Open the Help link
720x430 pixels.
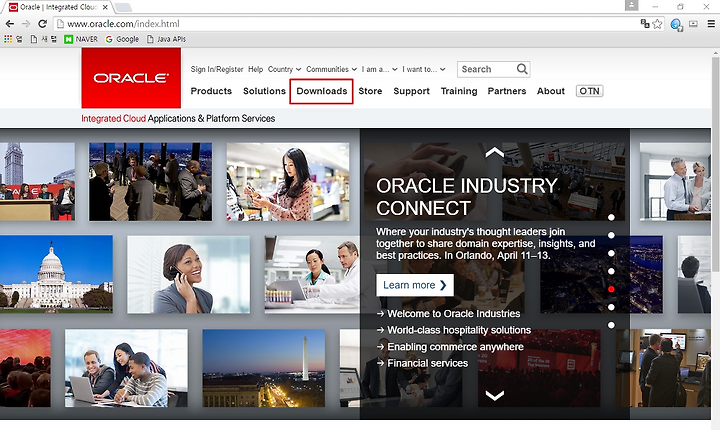255,69
